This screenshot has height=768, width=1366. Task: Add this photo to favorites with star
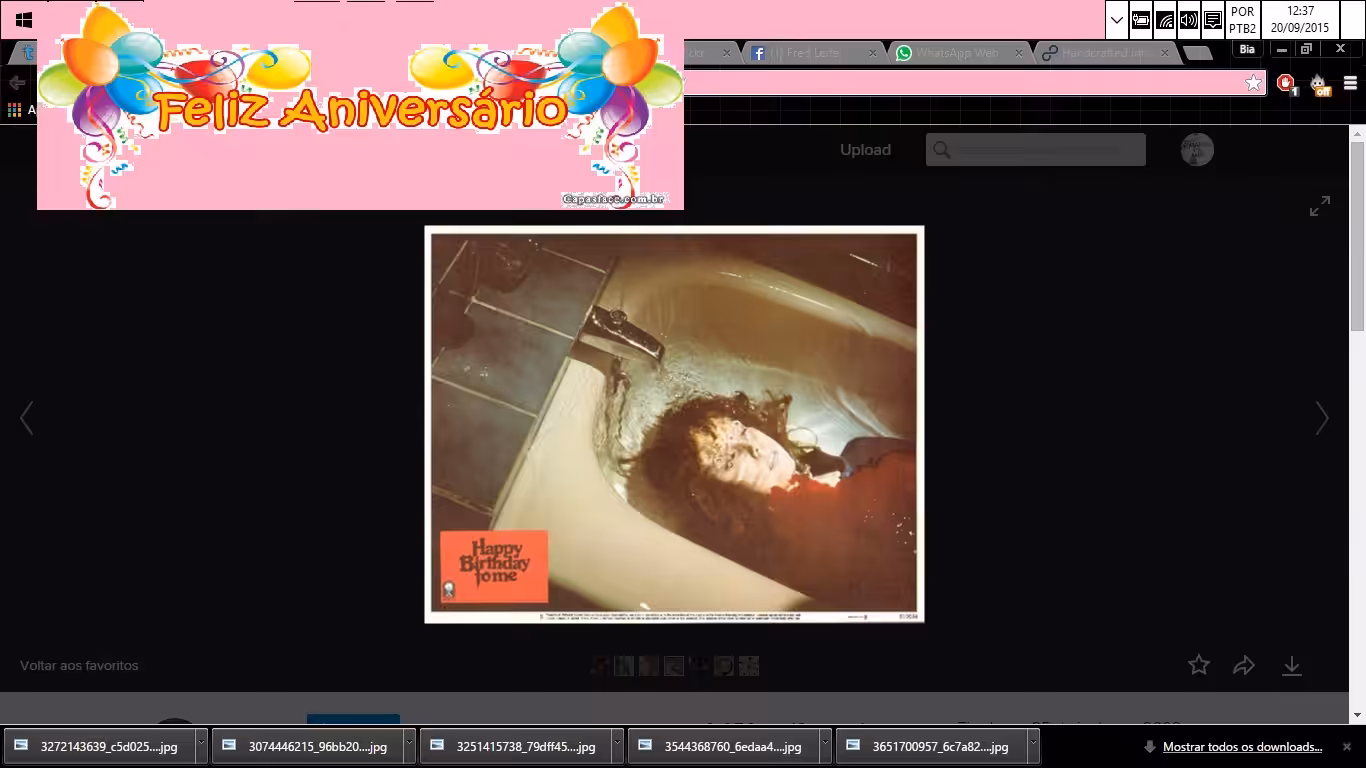[1199, 665]
